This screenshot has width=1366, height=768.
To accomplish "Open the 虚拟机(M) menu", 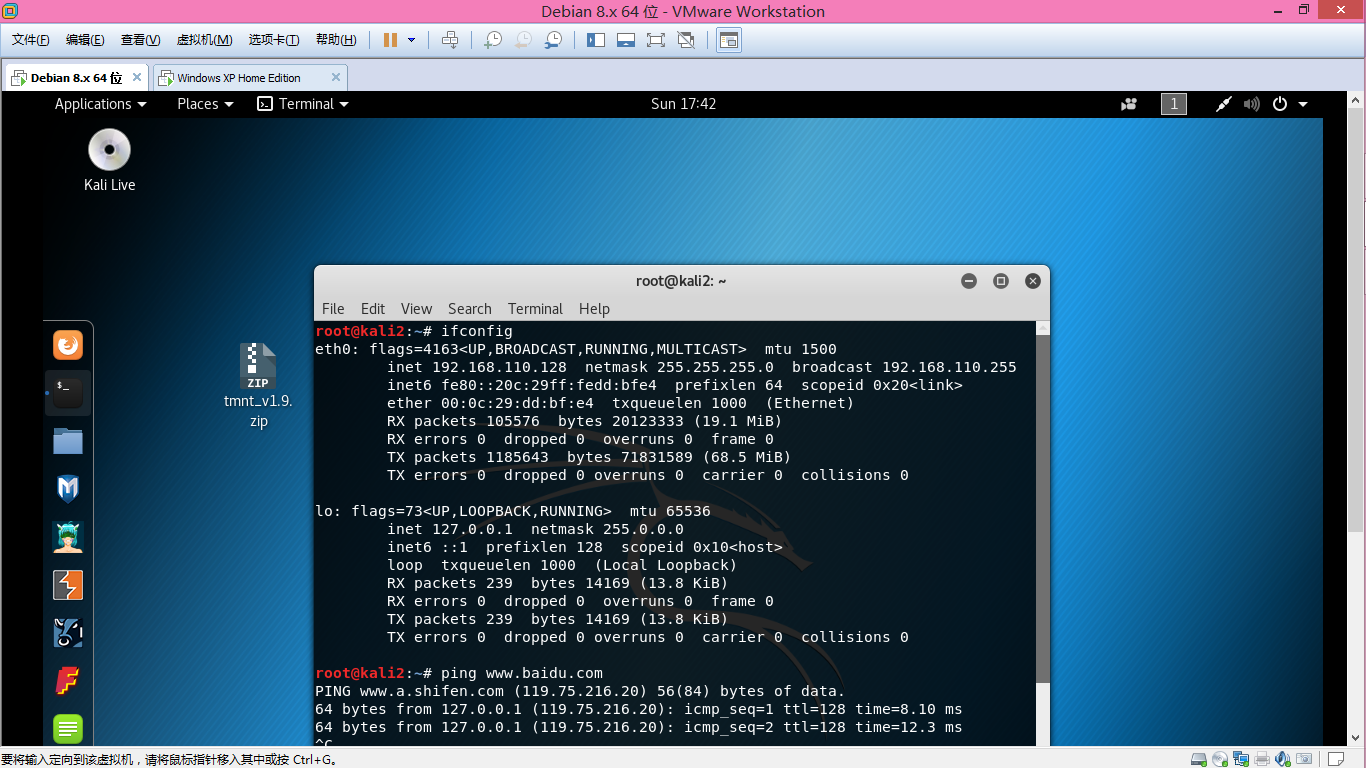I will click(204, 40).
